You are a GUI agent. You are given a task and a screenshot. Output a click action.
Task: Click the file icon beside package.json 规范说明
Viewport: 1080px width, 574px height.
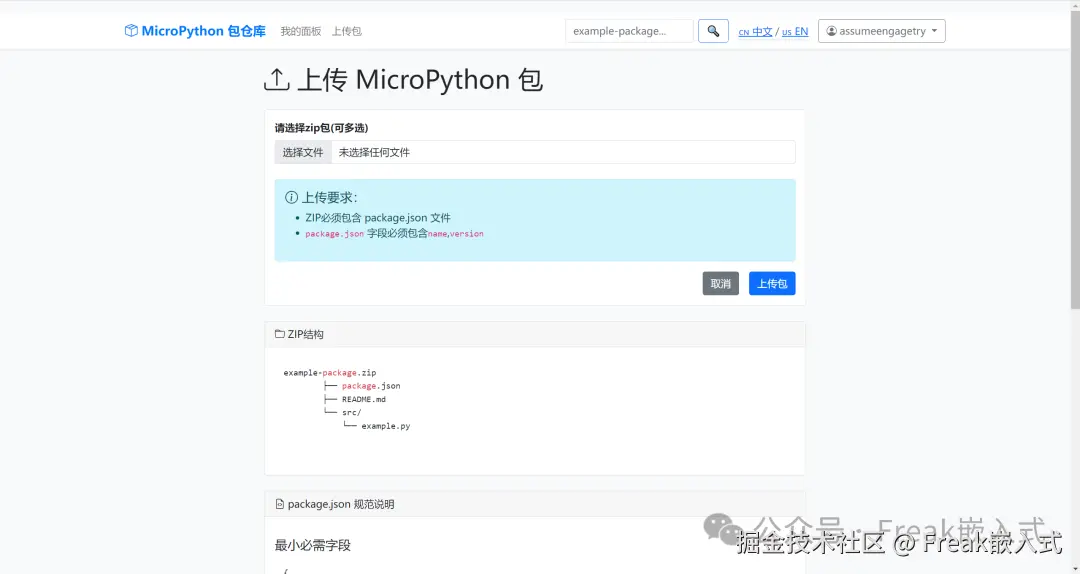280,504
